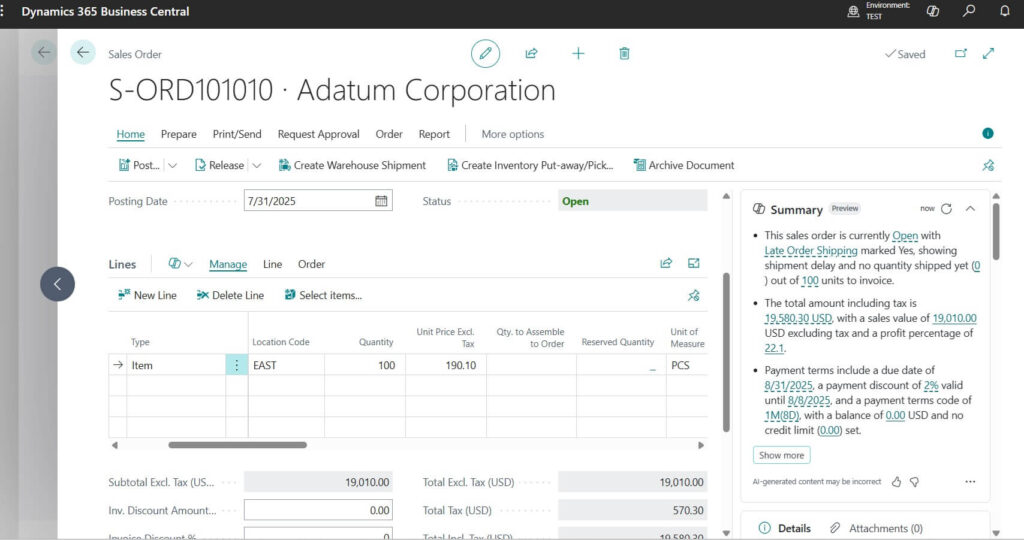Switch to Details factbox tab
This screenshot has height=540, width=1024.
[784, 528]
